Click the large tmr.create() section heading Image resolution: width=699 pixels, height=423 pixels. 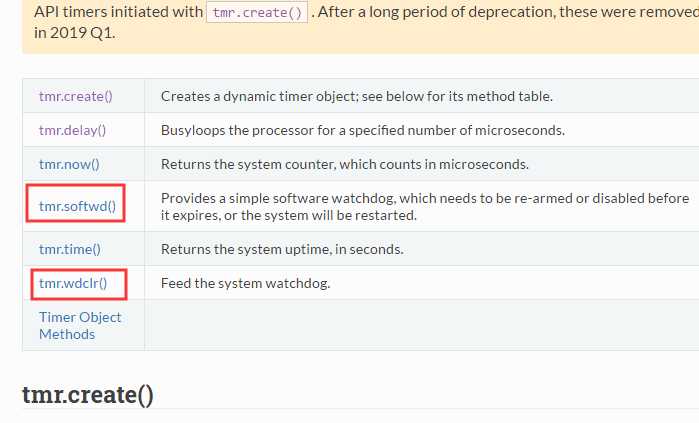coord(87,394)
